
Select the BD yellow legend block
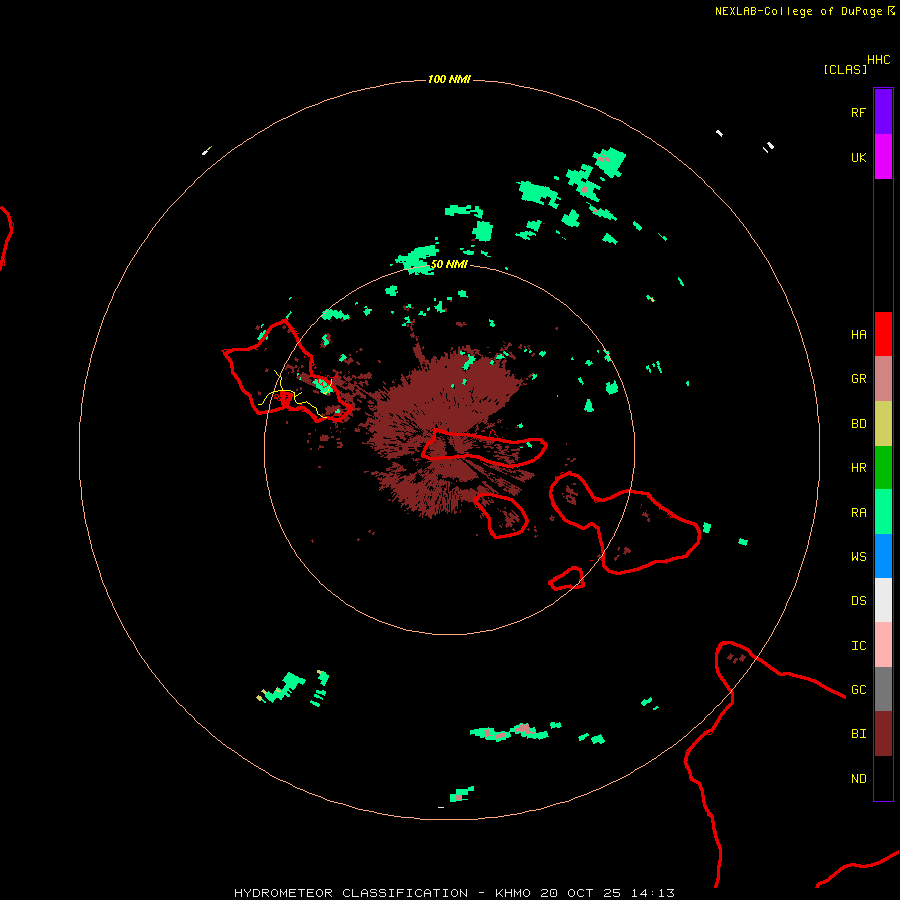(x=883, y=424)
